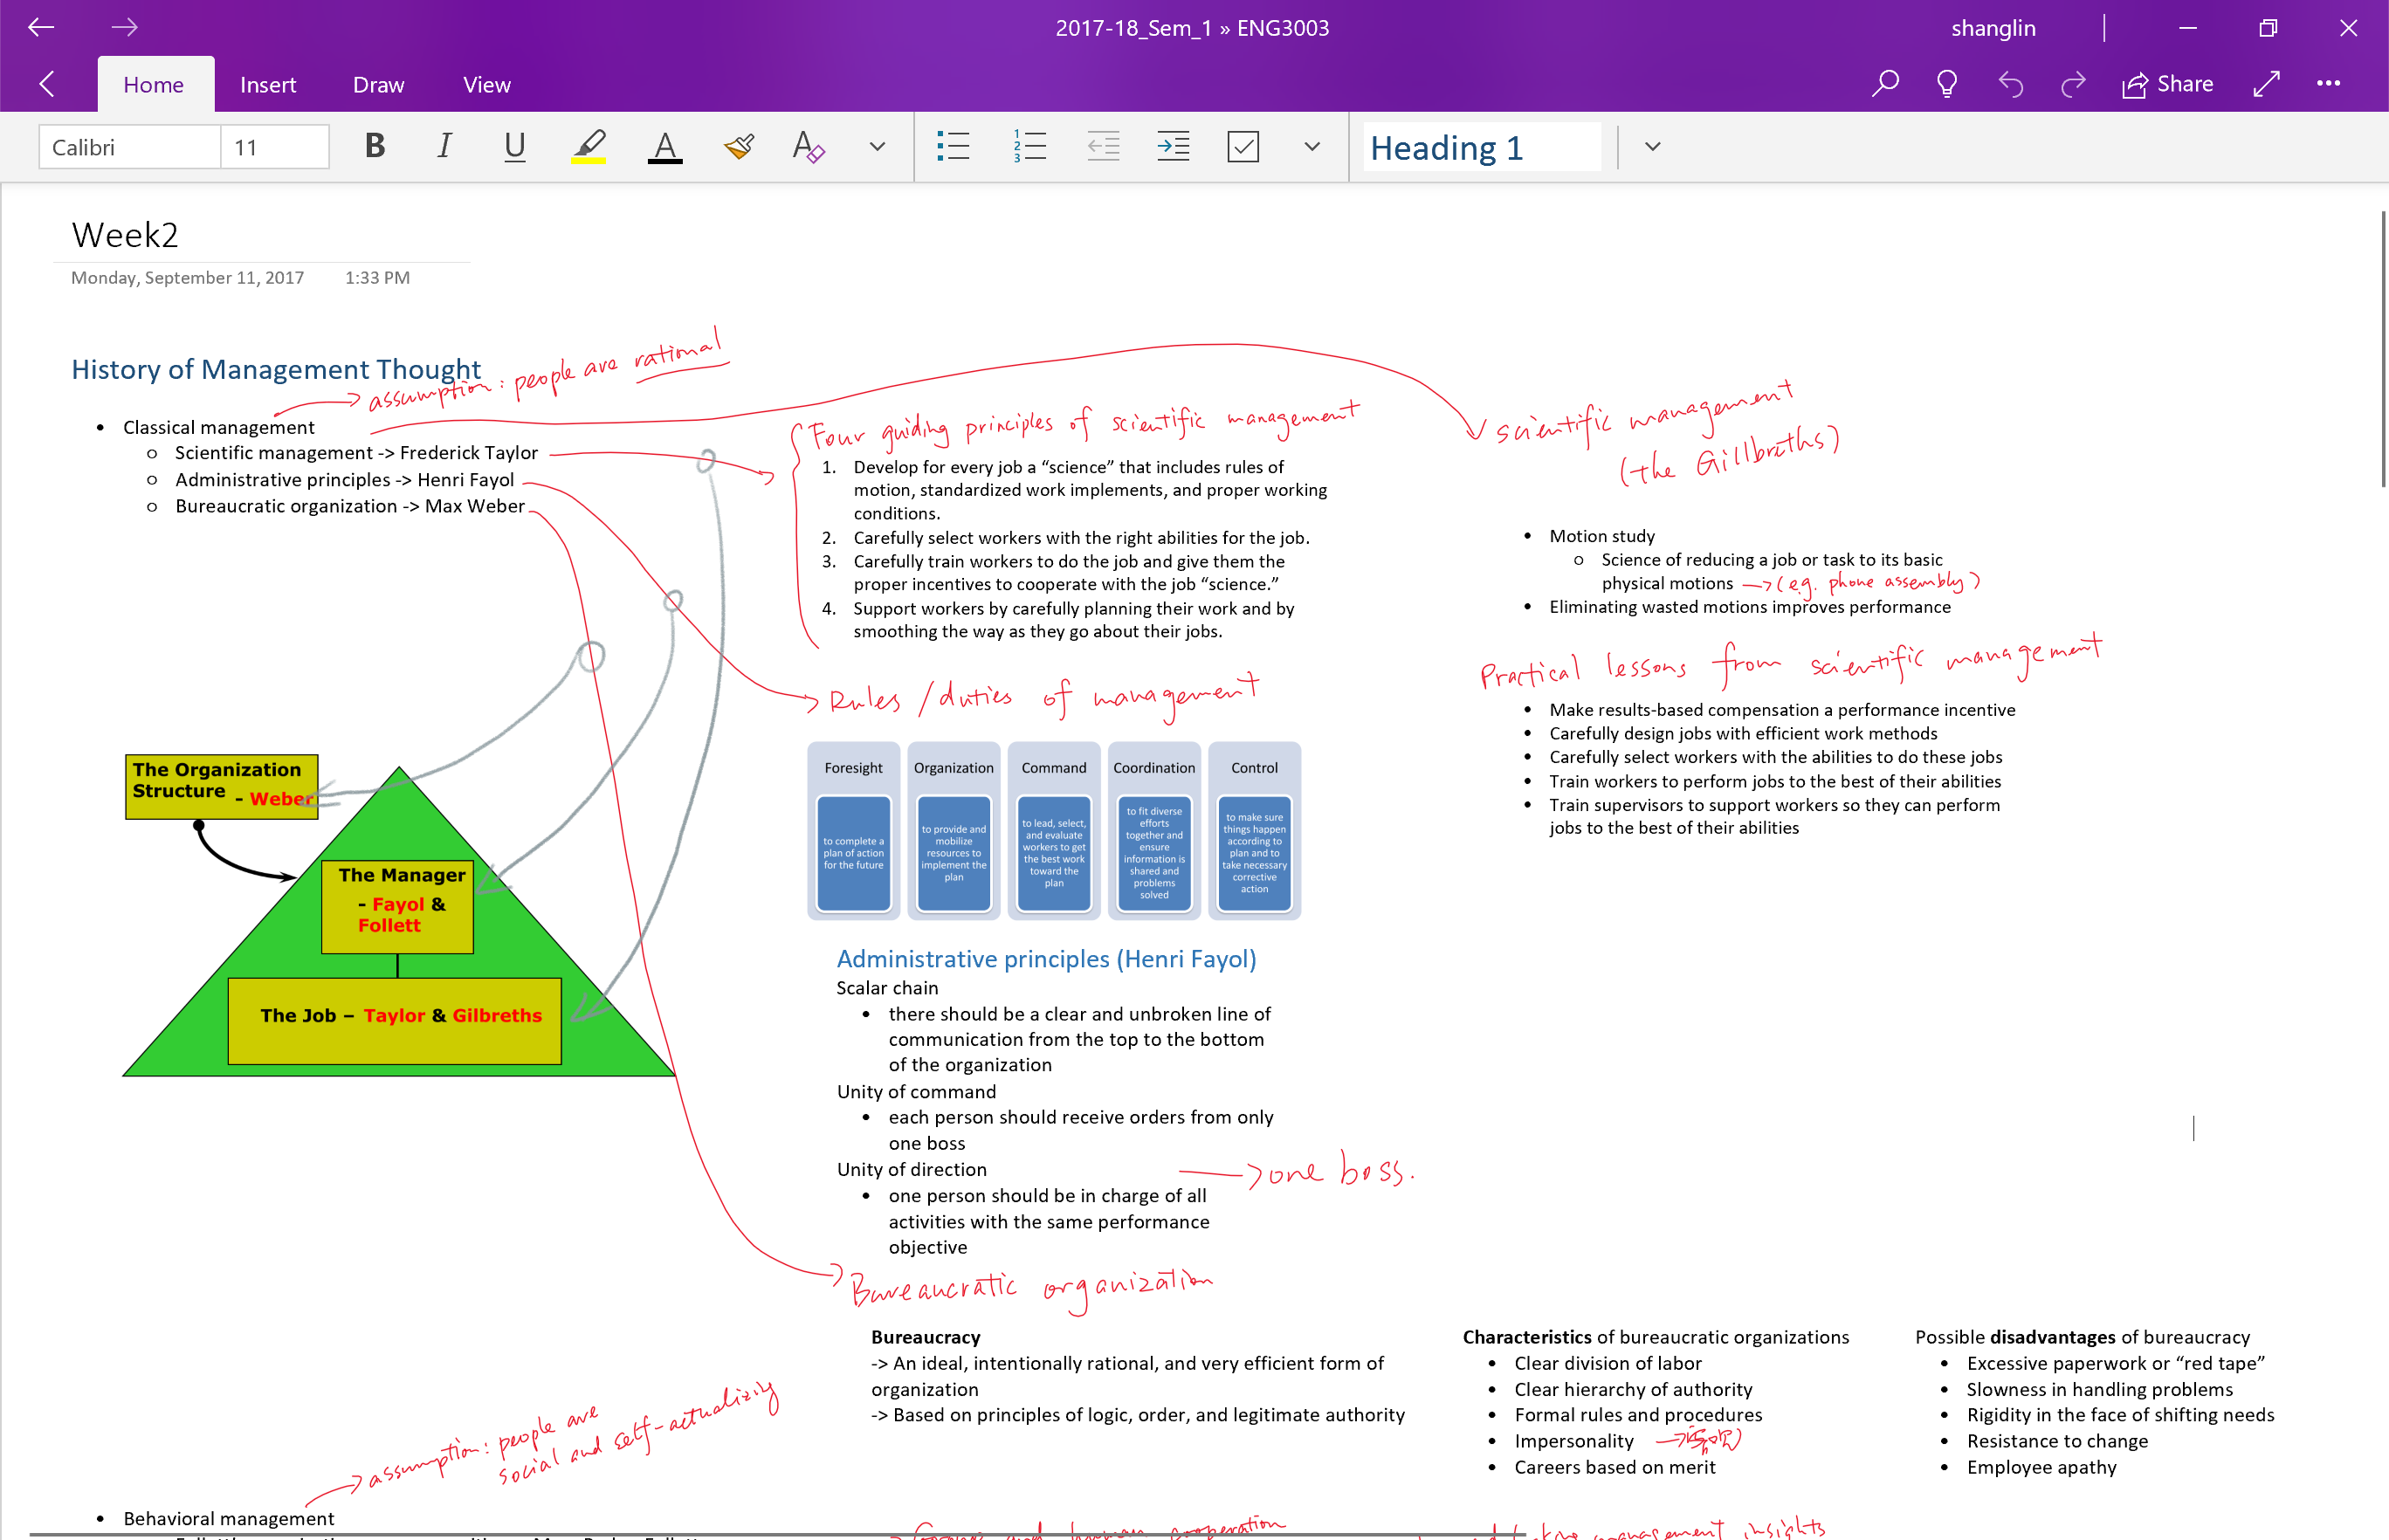
Task: Apply yellow highlighter to text
Action: [589, 147]
